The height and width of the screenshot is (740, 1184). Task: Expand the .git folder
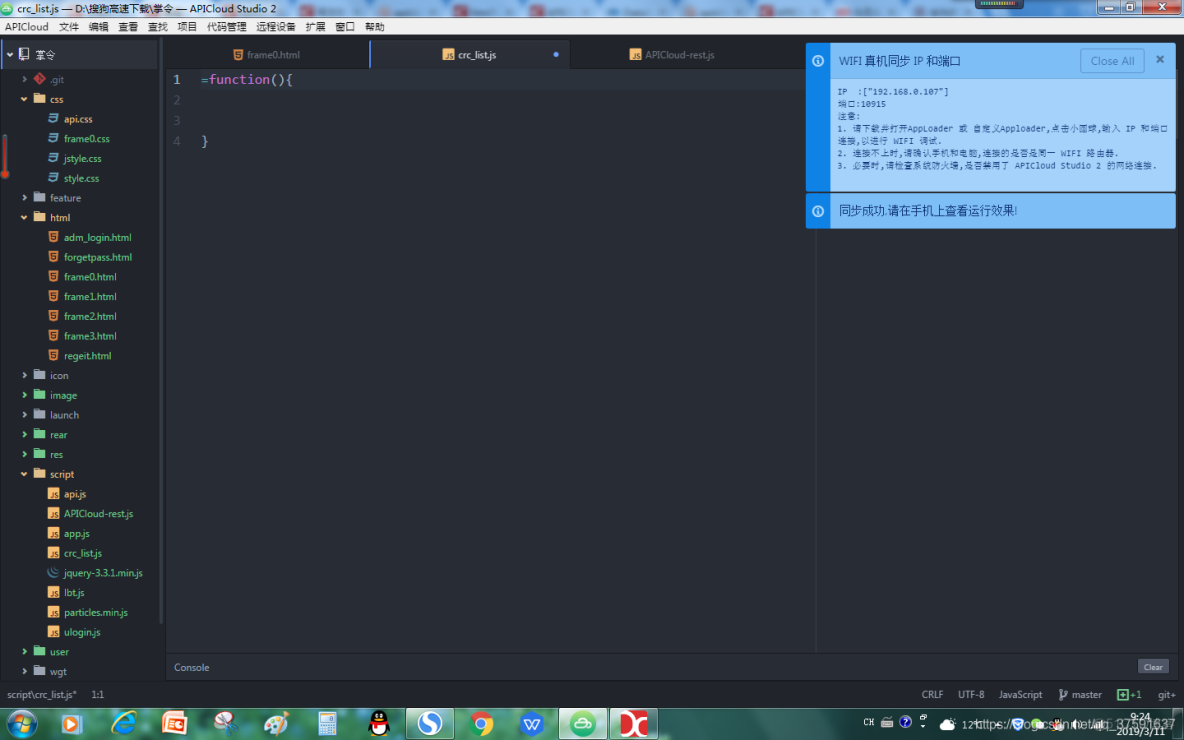point(24,79)
